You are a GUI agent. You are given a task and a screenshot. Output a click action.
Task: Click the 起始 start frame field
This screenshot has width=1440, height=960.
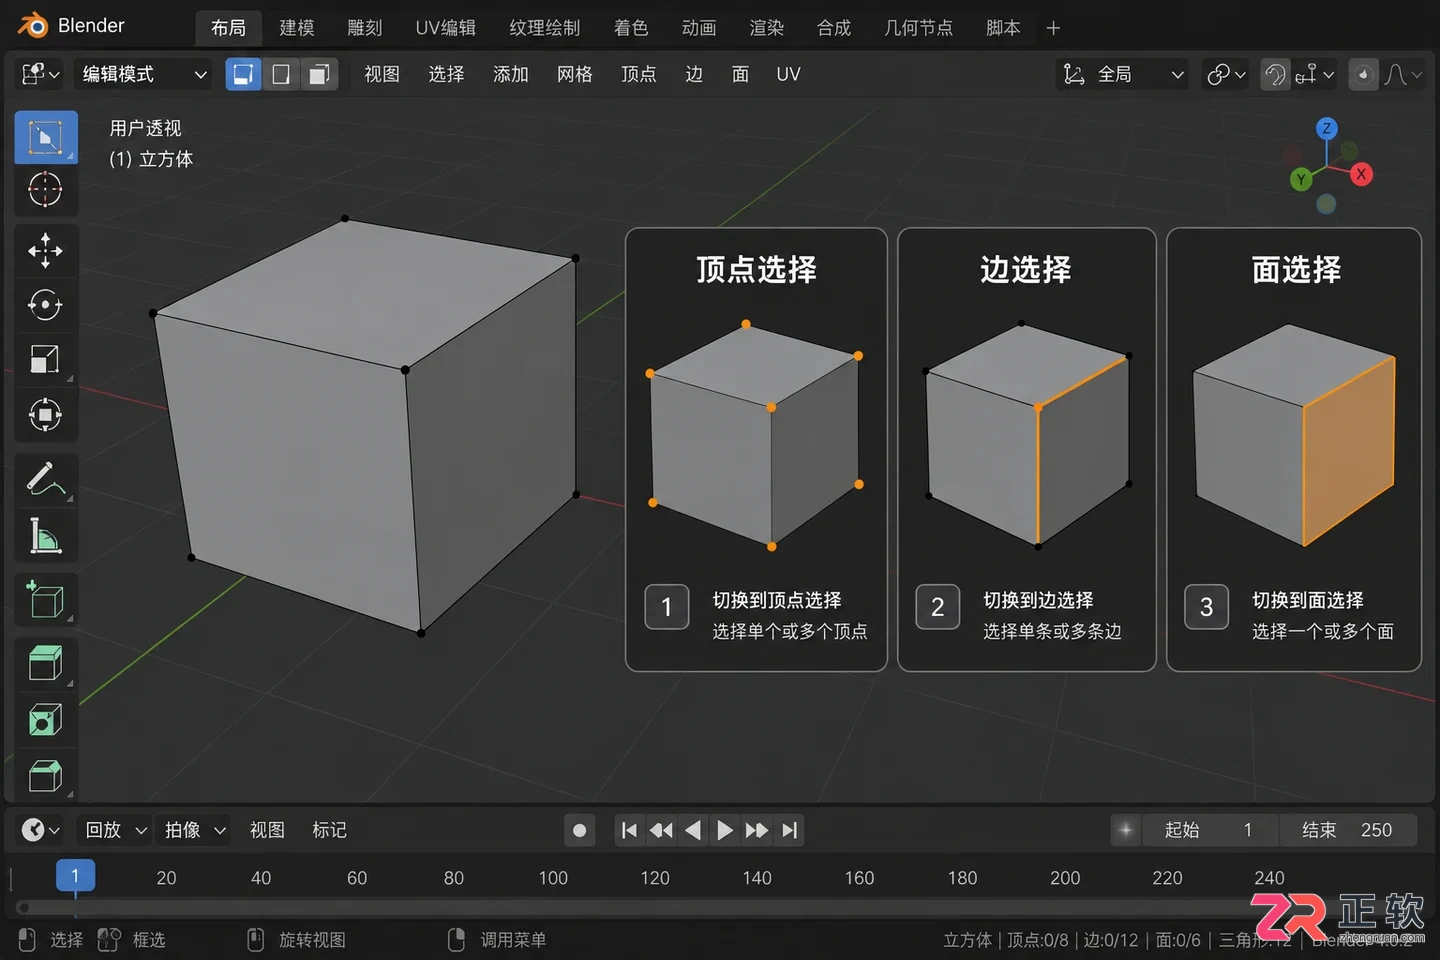[1211, 830]
